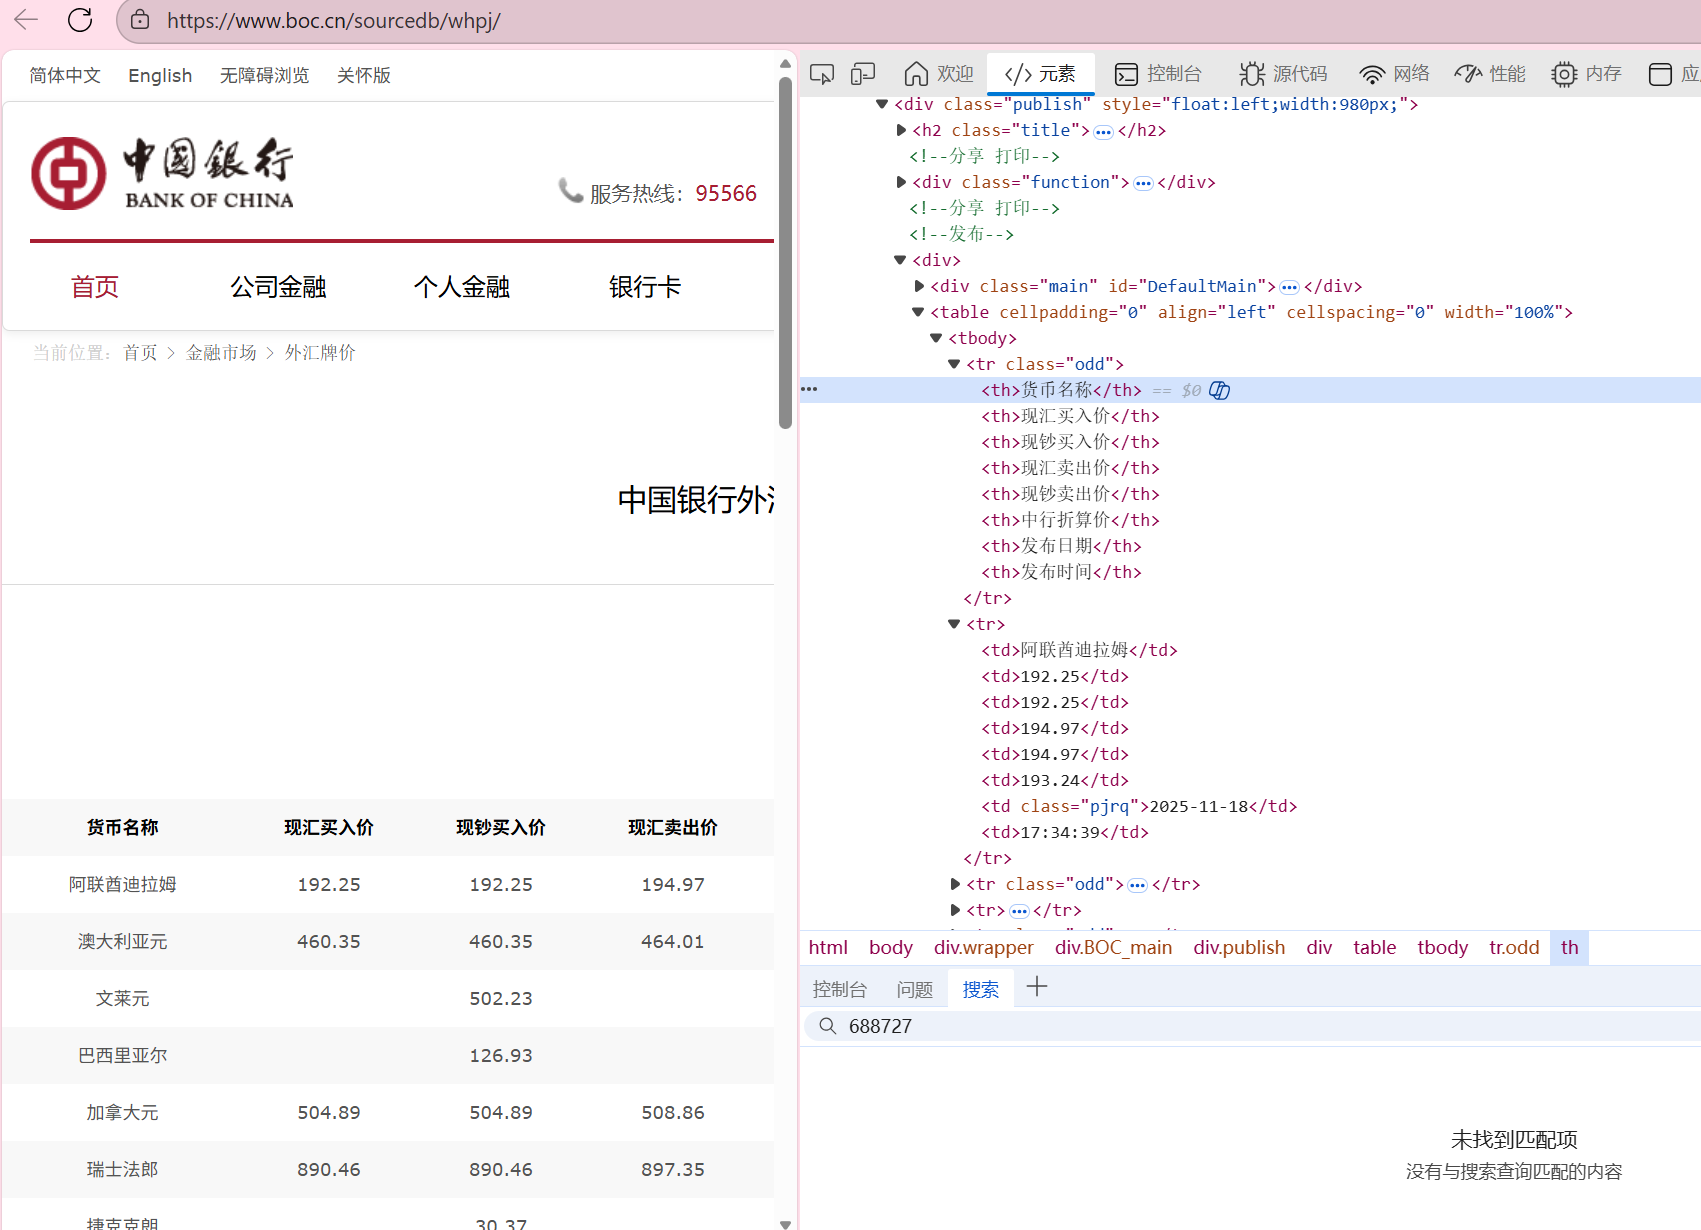Open the actions dots beside selected th
The height and width of the screenshot is (1230, 1701).
click(x=809, y=389)
